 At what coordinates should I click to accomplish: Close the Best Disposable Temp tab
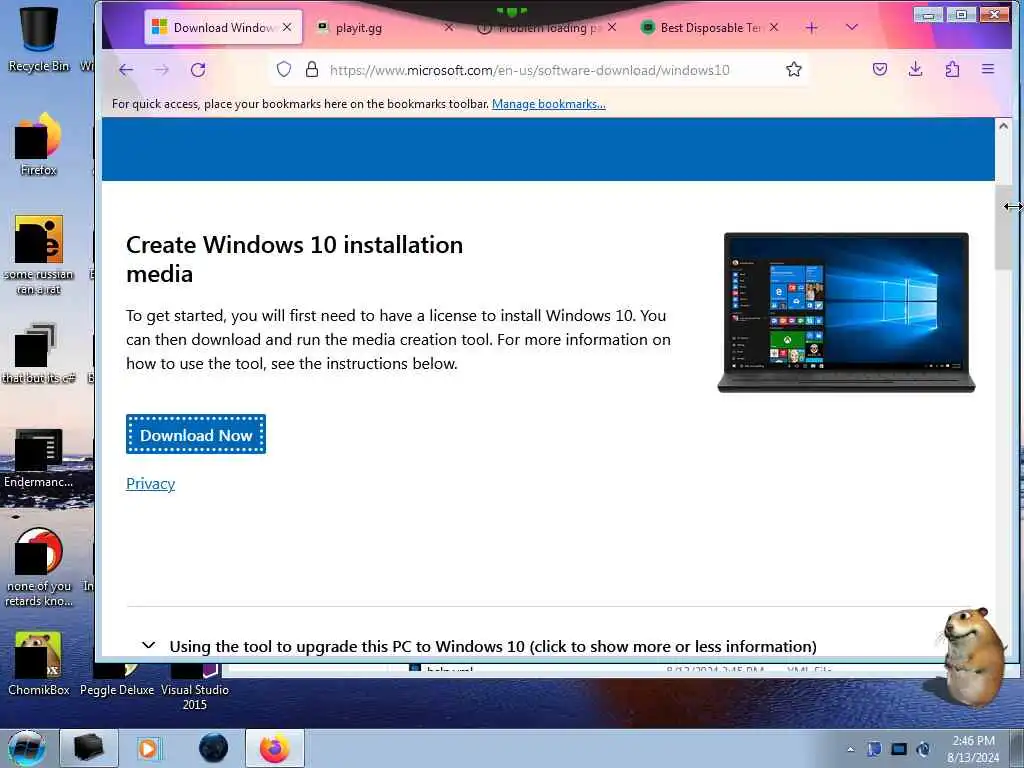[773, 27]
